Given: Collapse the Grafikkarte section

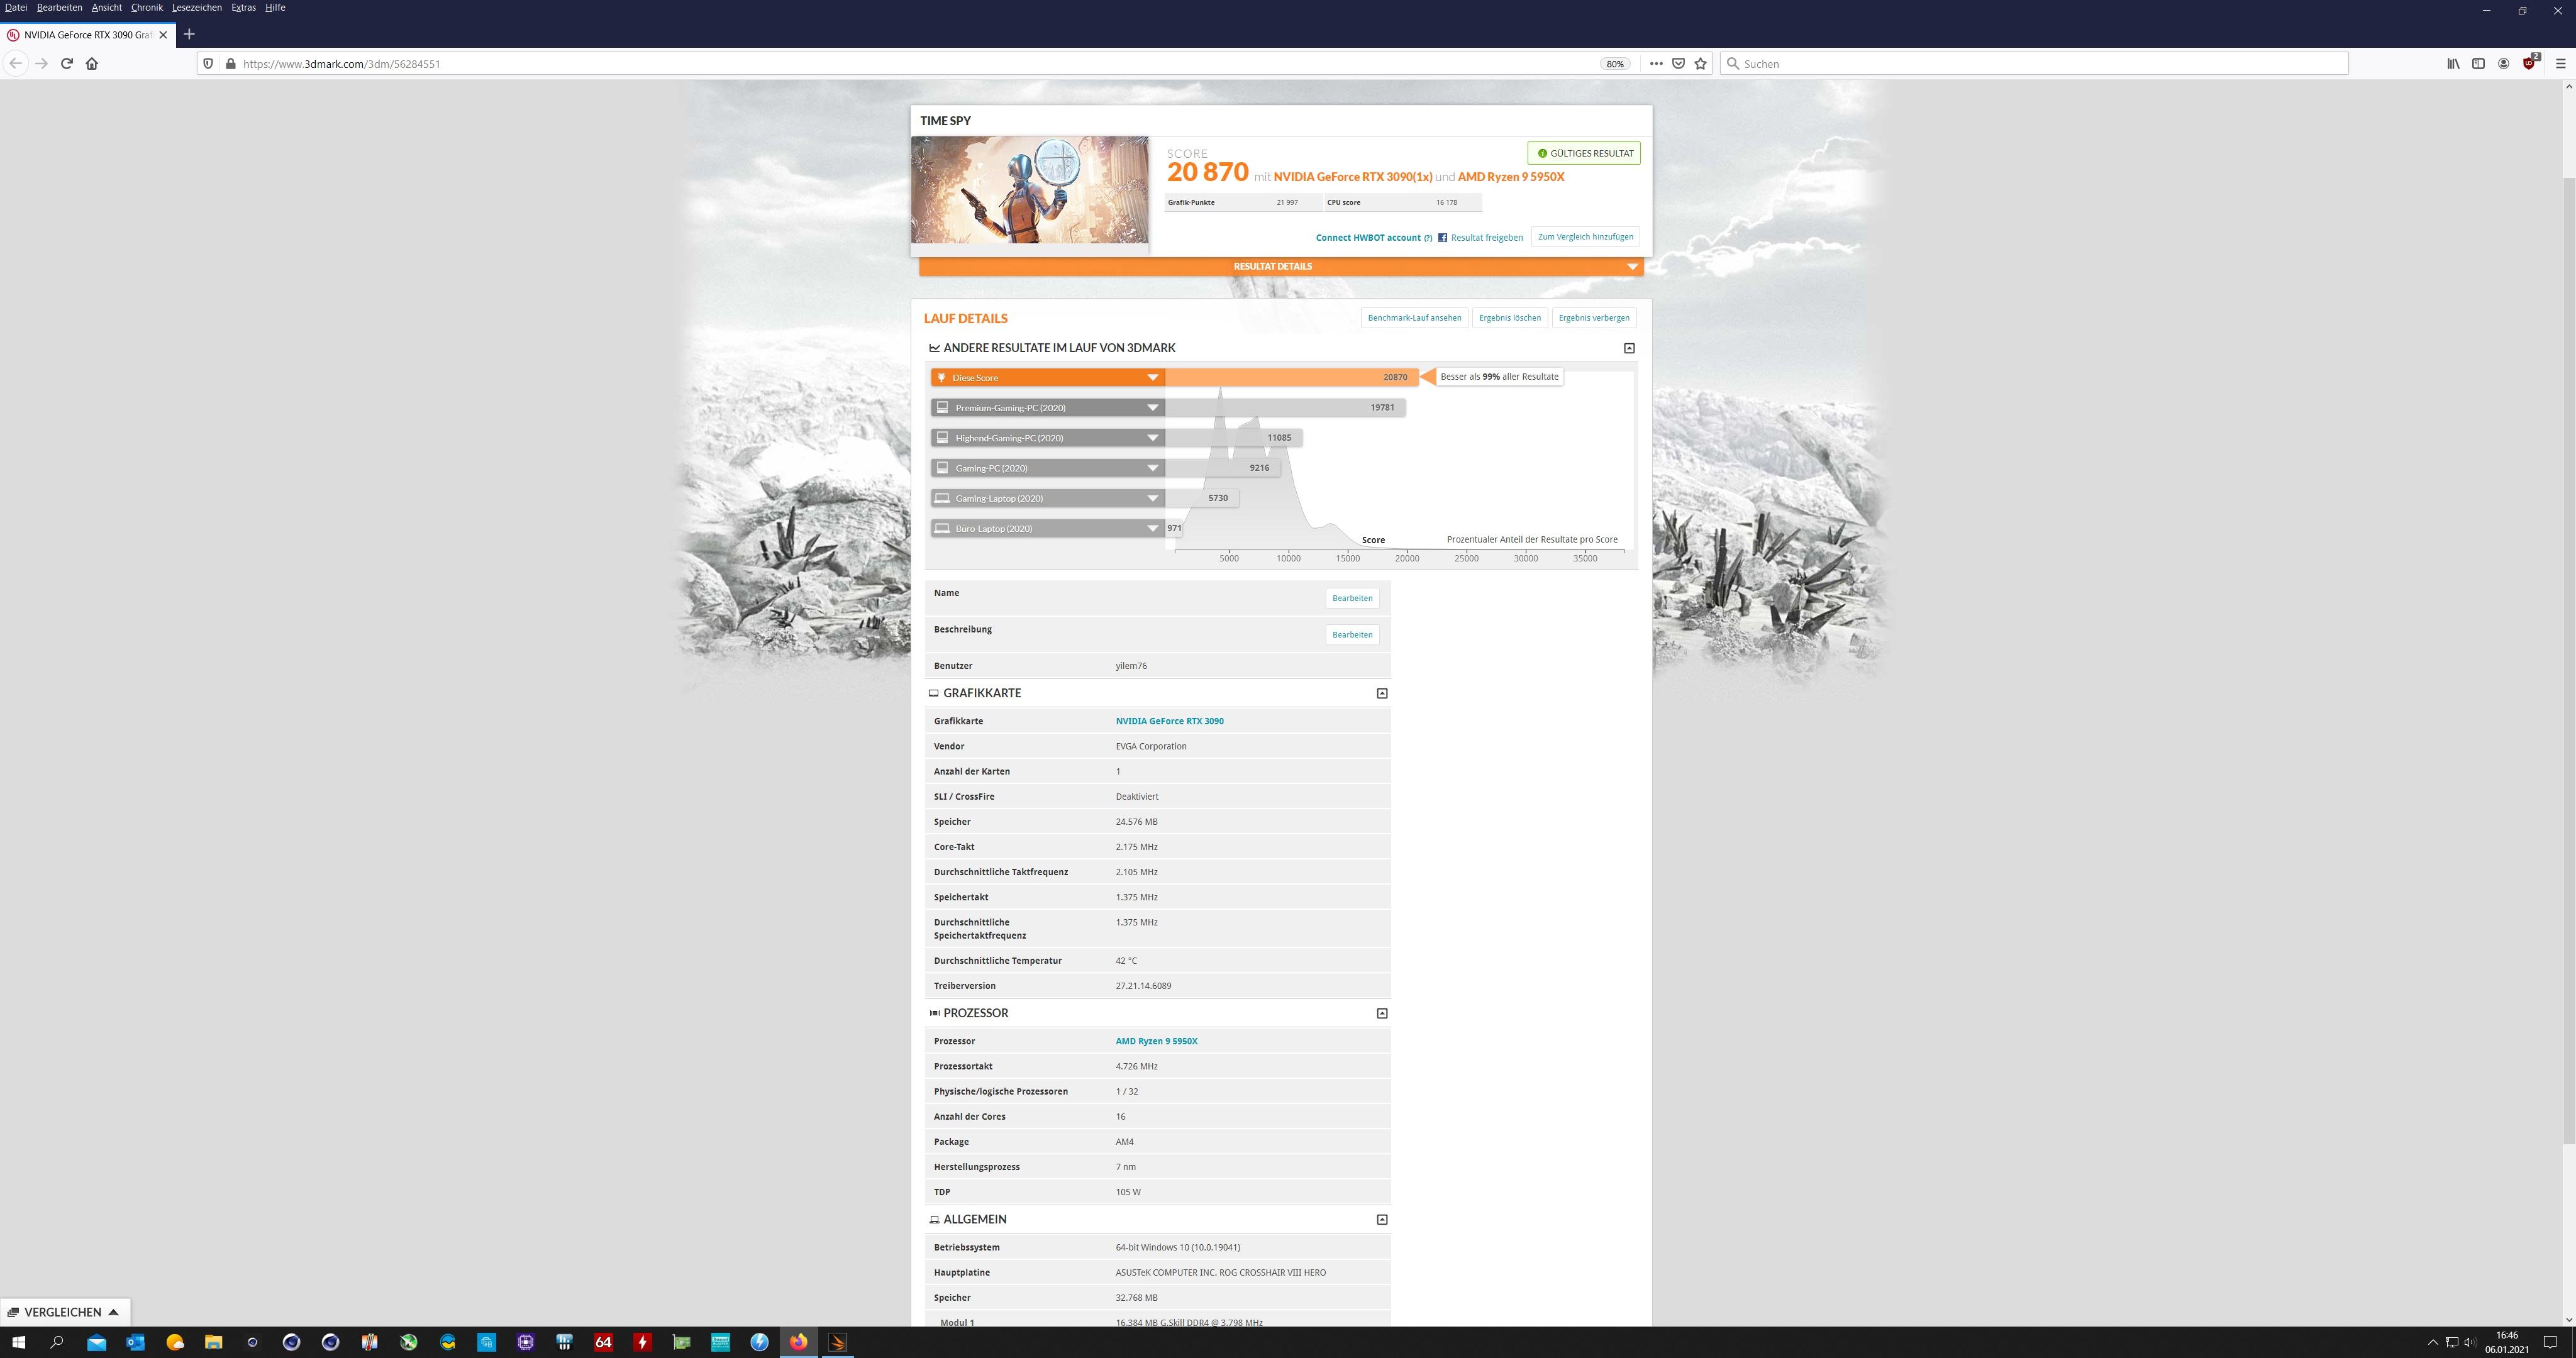Looking at the screenshot, I should pos(1382,693).
